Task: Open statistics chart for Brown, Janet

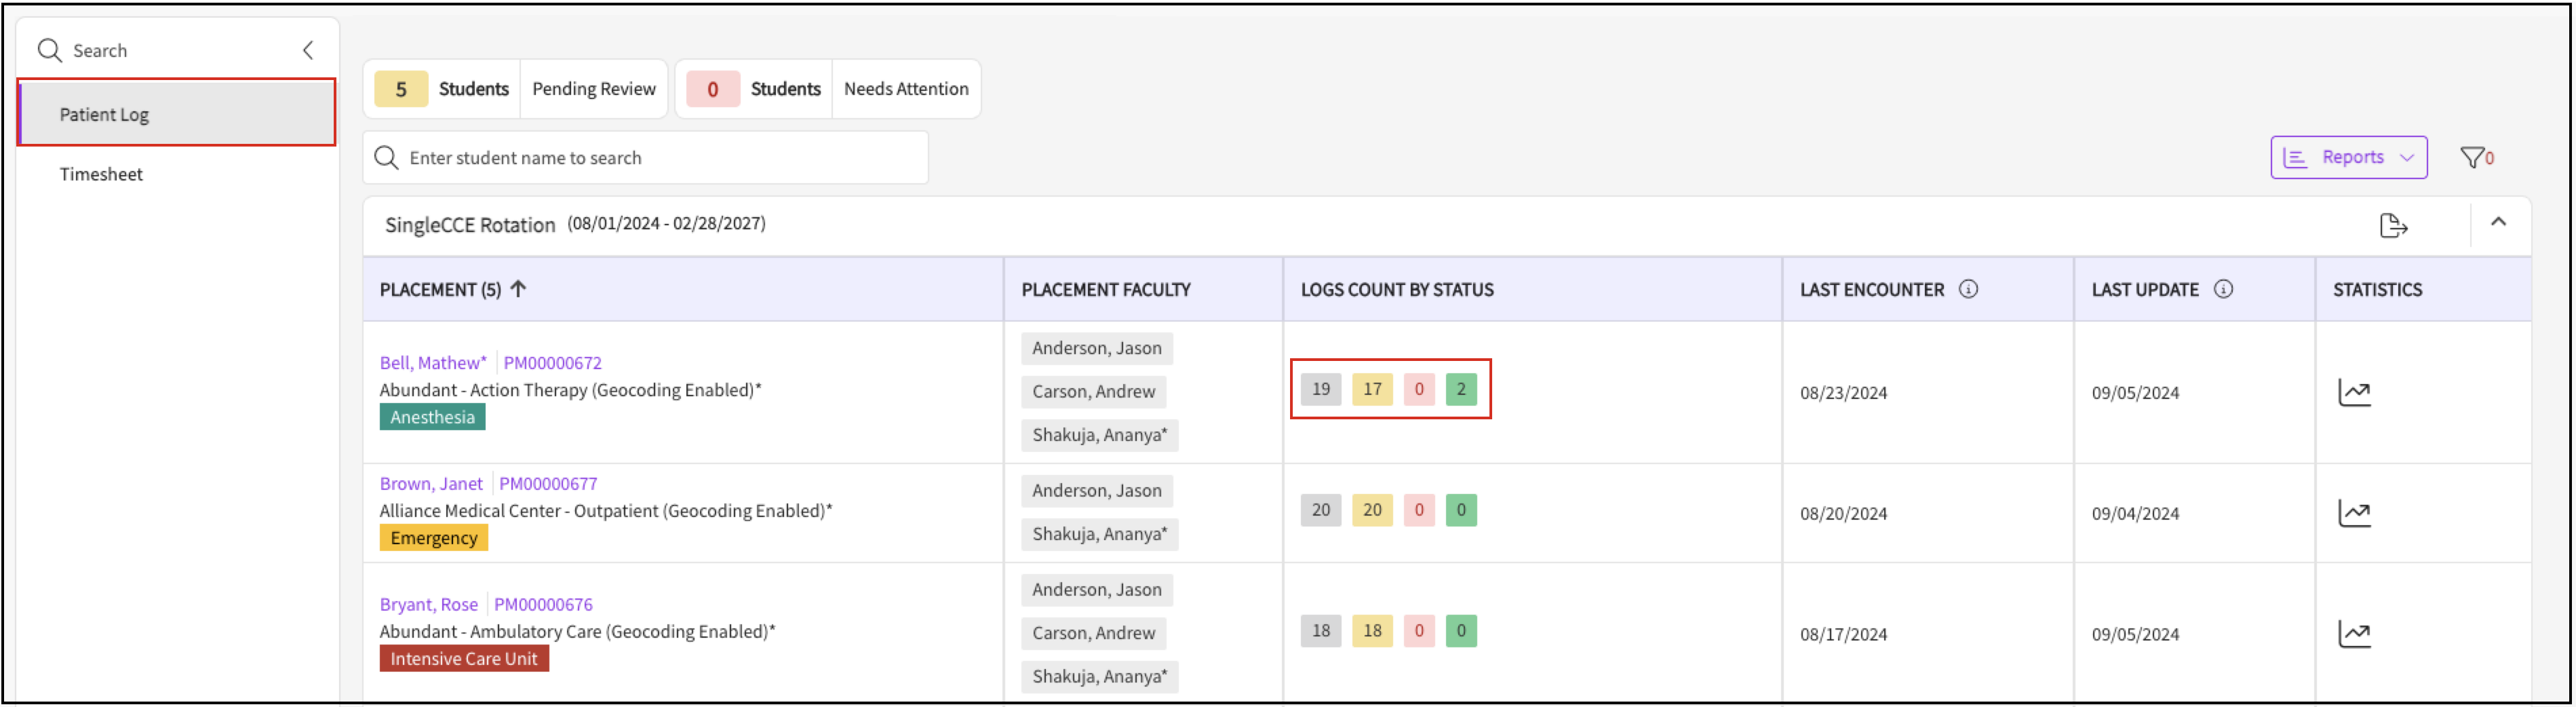Action: [x=2353, y=513]
